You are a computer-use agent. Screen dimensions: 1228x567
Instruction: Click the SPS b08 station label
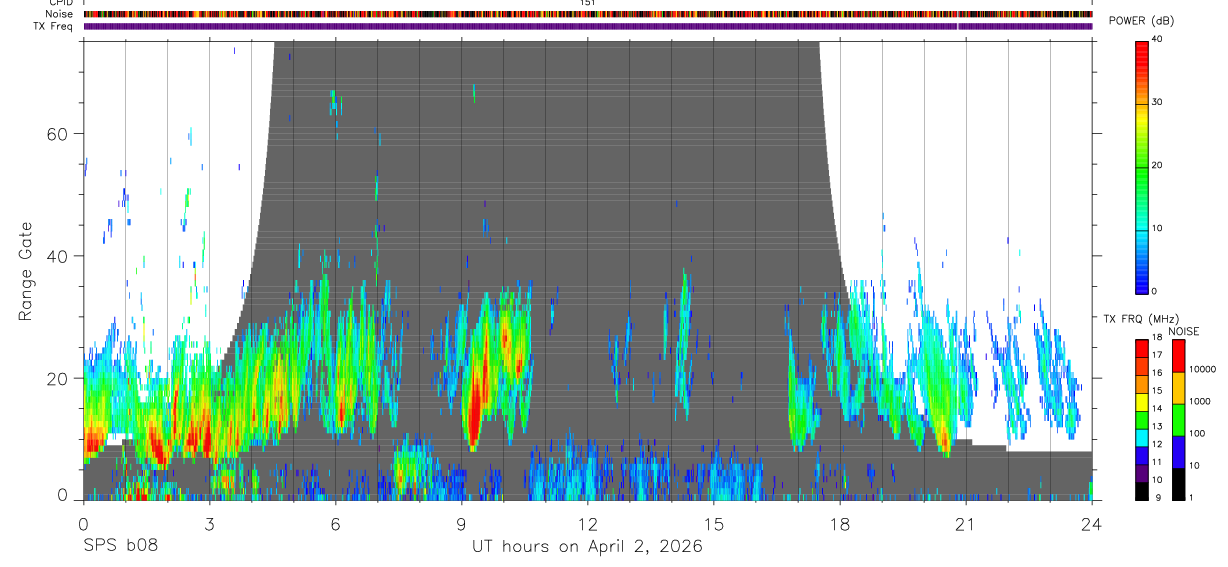pyautogui.click(x=120, y=546)
